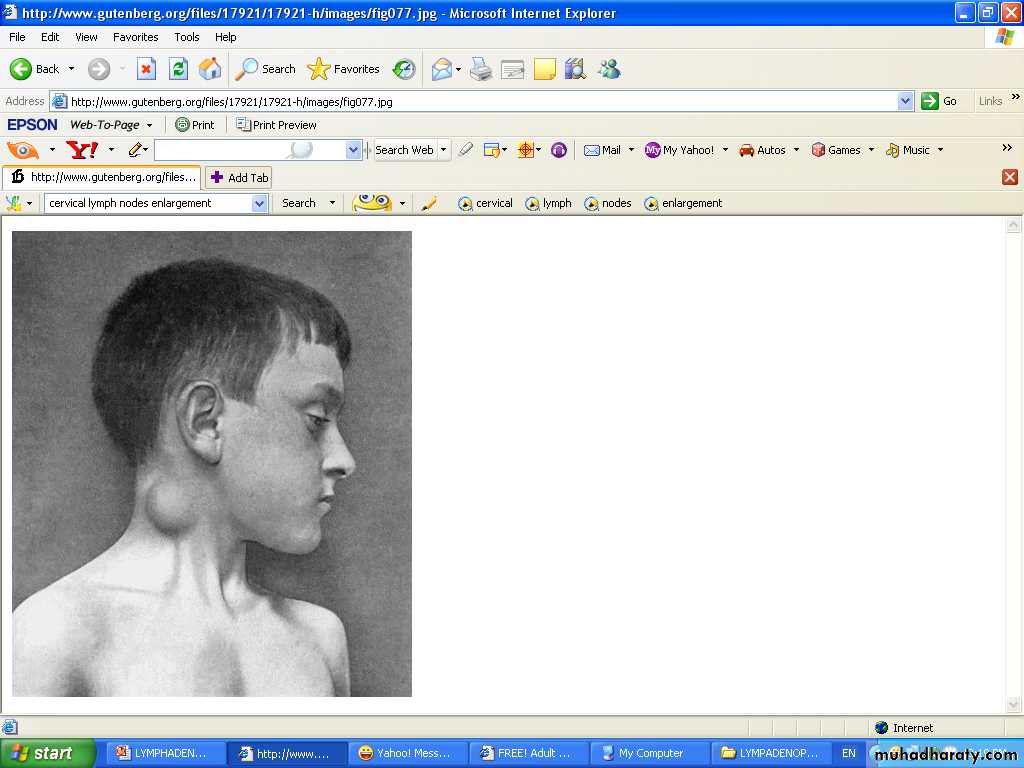This screenshot has width=1024, height=768.
Task: Go to the Home page icon
Action: click(210, 69)
